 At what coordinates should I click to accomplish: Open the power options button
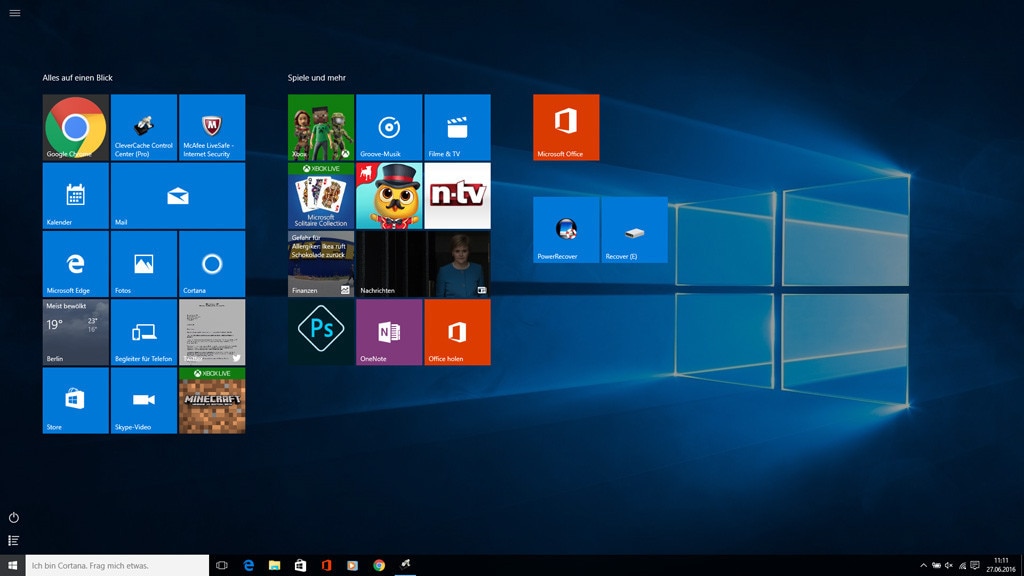(14, 517)
